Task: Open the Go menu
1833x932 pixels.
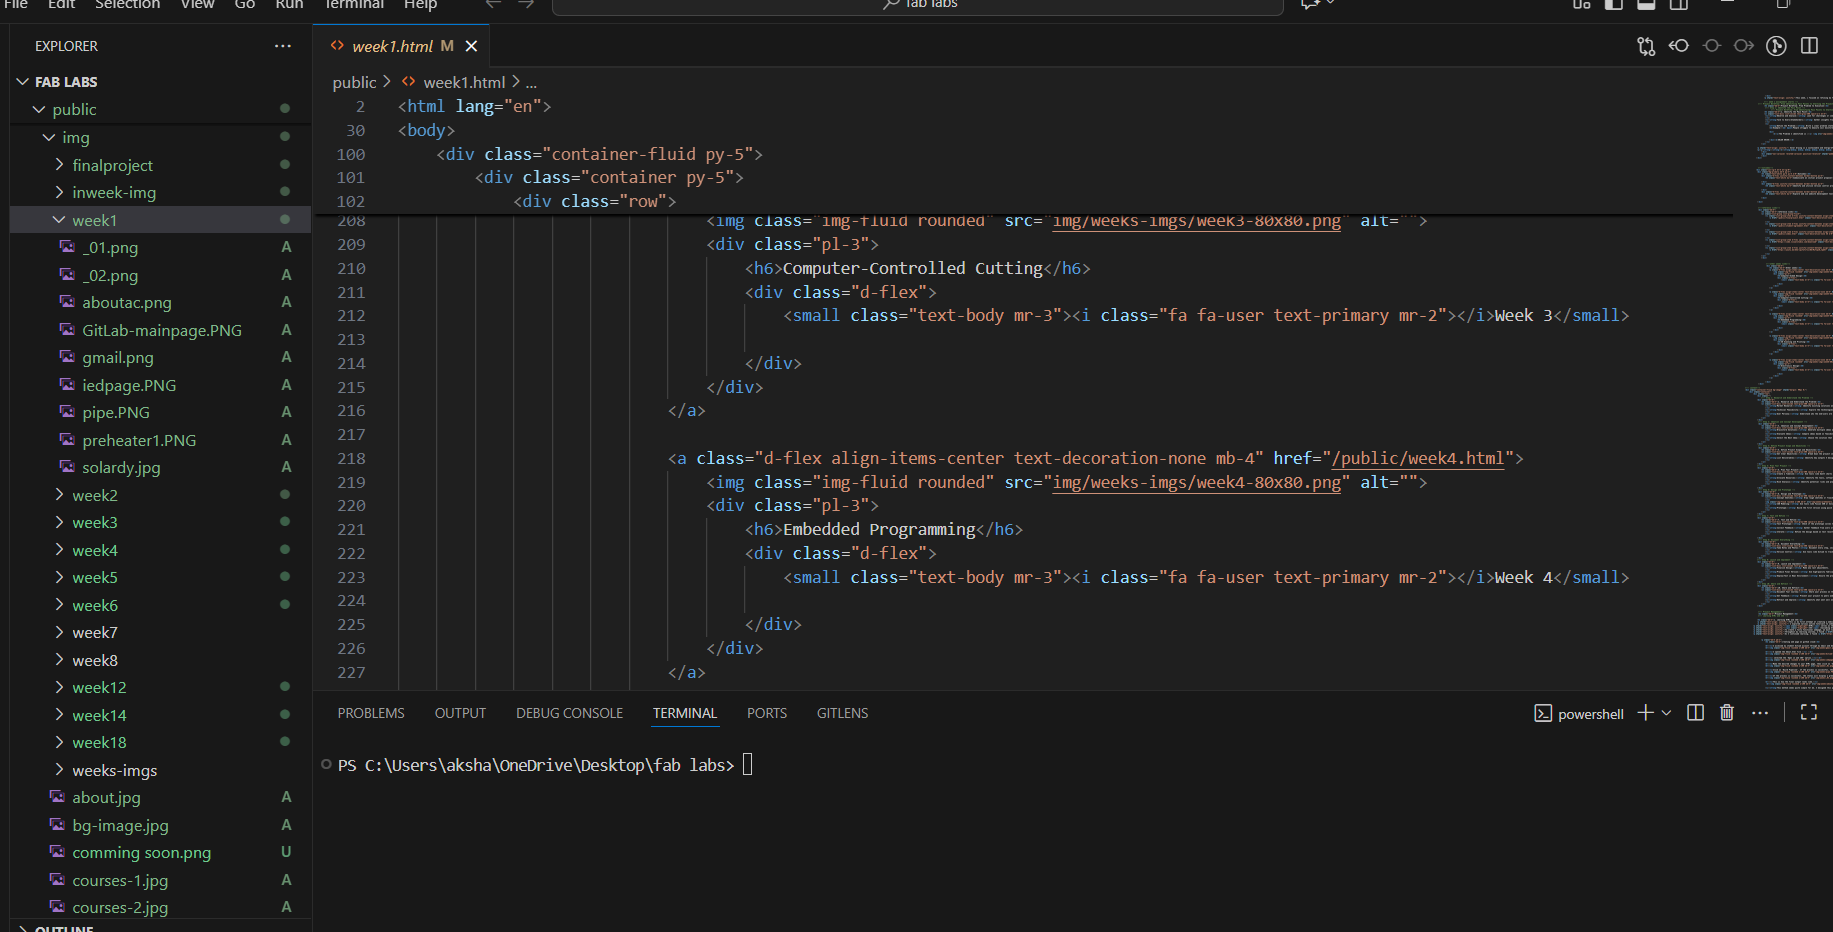Action: click(x=245, y=5)
